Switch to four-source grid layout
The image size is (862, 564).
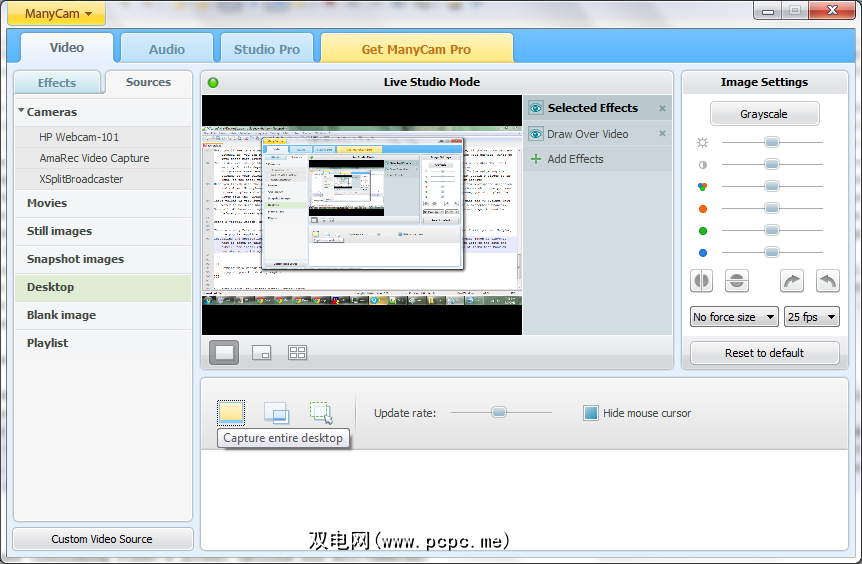pyautogui.click(x=297, y=352)
